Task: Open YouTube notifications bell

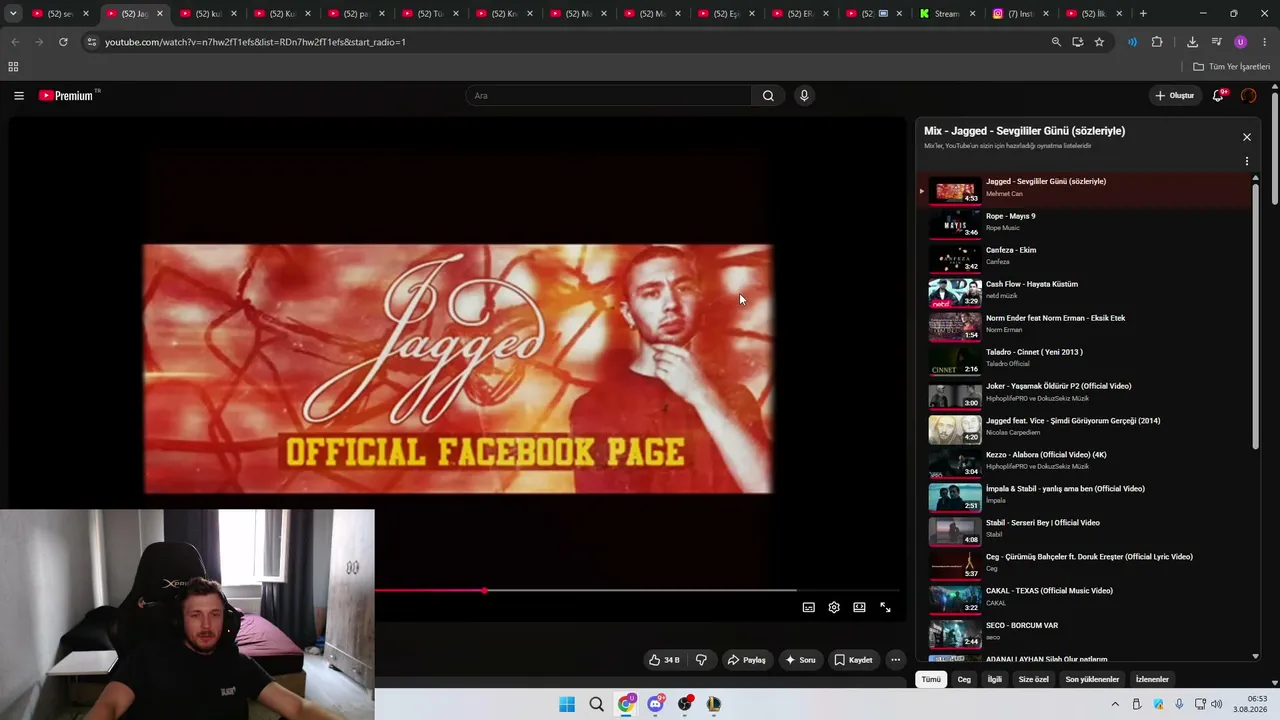Action: pyautogui.click(x=1218, y=96)
